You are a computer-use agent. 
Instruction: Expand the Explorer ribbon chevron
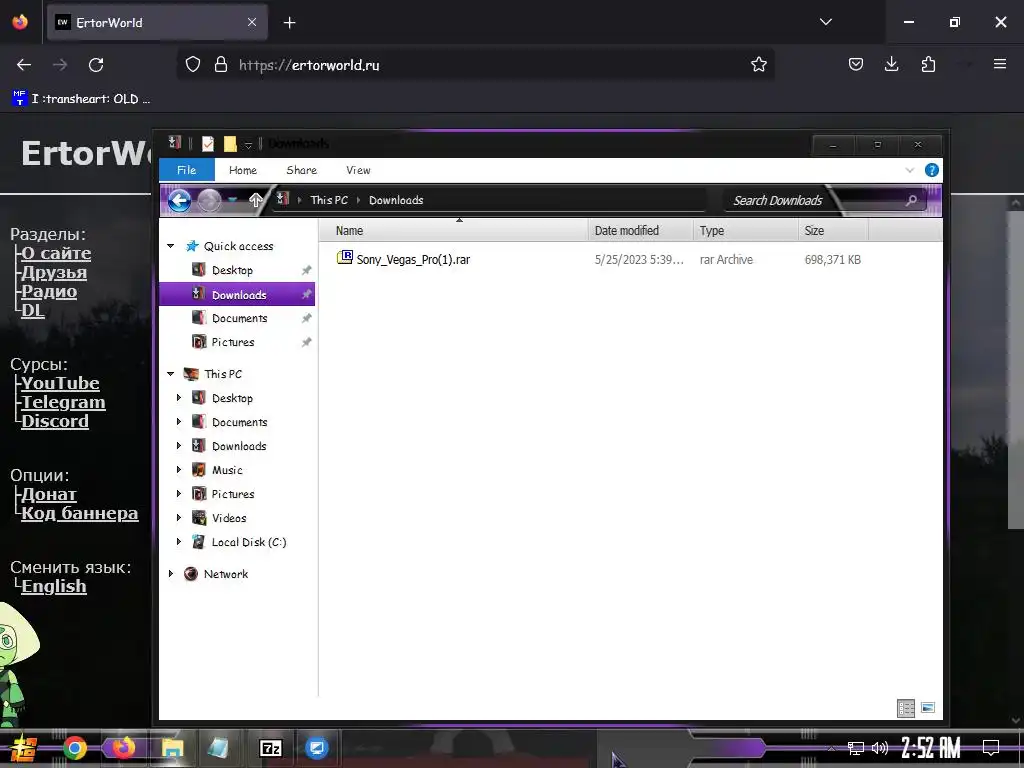pos(910,170)
